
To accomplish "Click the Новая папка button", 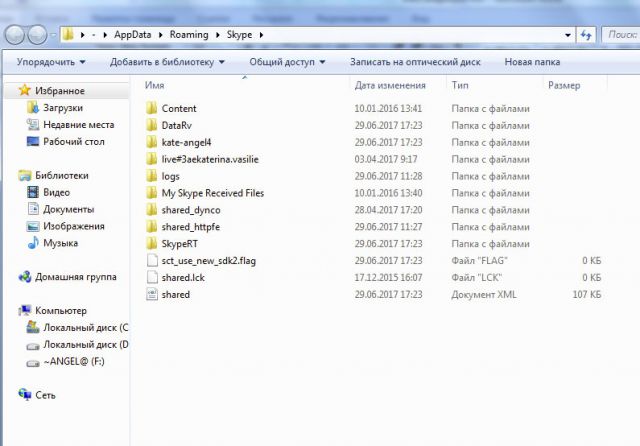I will click(532, 62).
